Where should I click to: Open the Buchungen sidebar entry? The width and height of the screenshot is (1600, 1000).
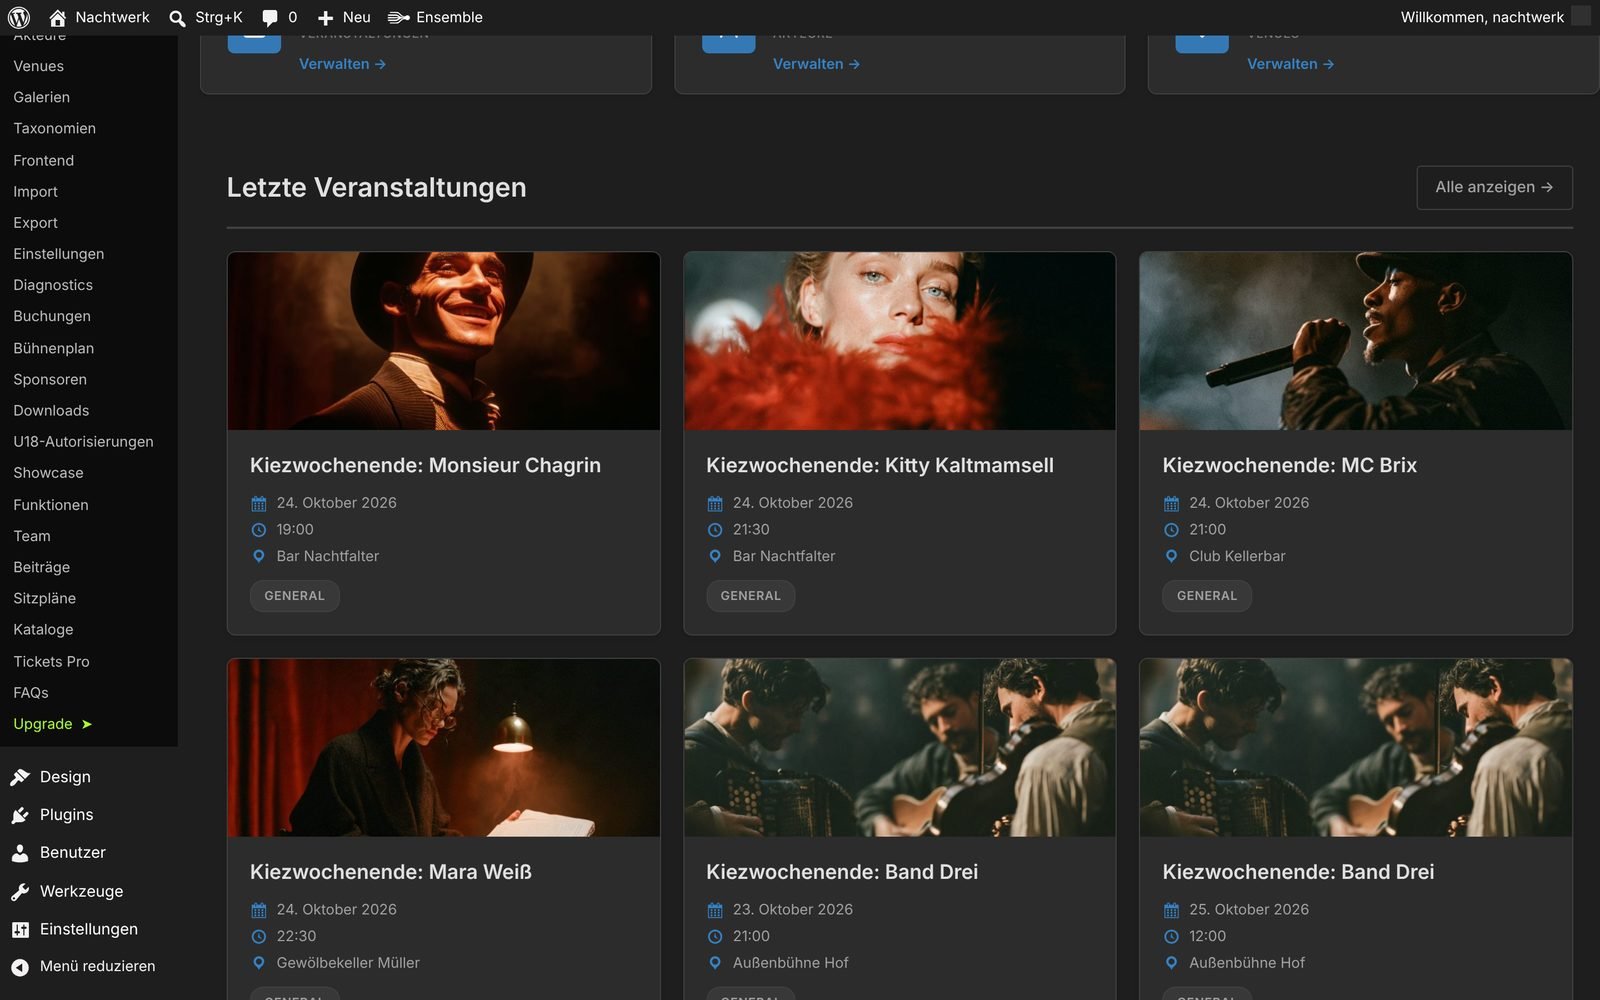(x=52, y=316)
